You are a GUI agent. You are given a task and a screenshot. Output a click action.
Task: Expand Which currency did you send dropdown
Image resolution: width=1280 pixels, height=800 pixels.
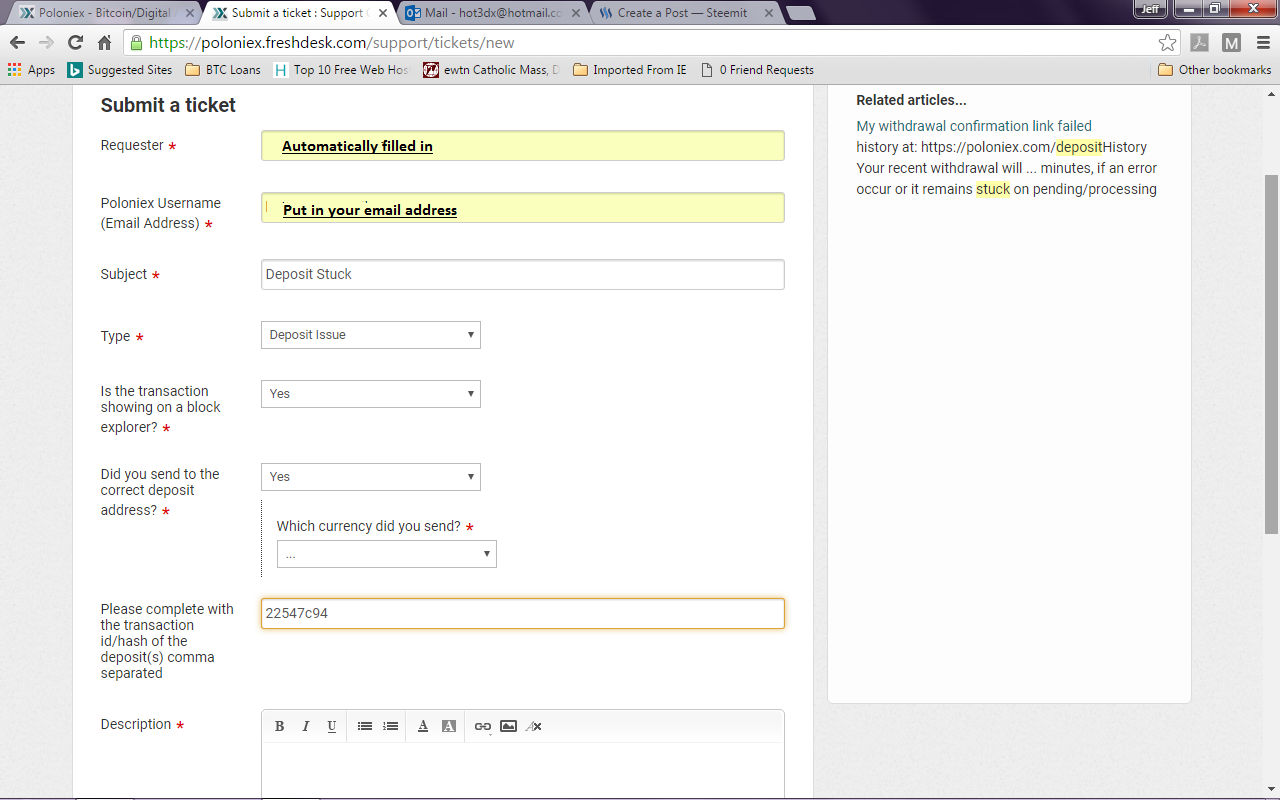[x=387, y=554]
